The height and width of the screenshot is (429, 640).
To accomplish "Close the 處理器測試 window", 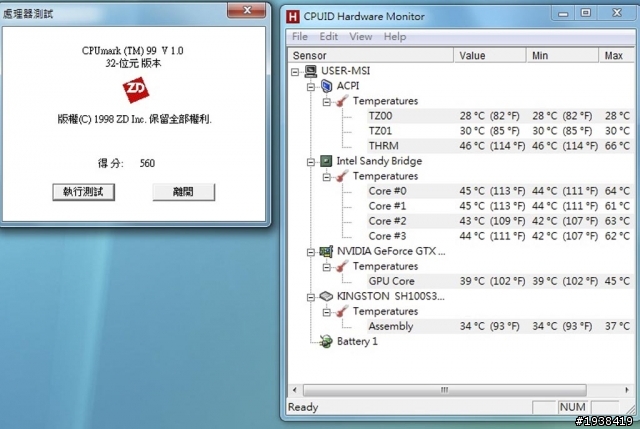I will 247,10.
